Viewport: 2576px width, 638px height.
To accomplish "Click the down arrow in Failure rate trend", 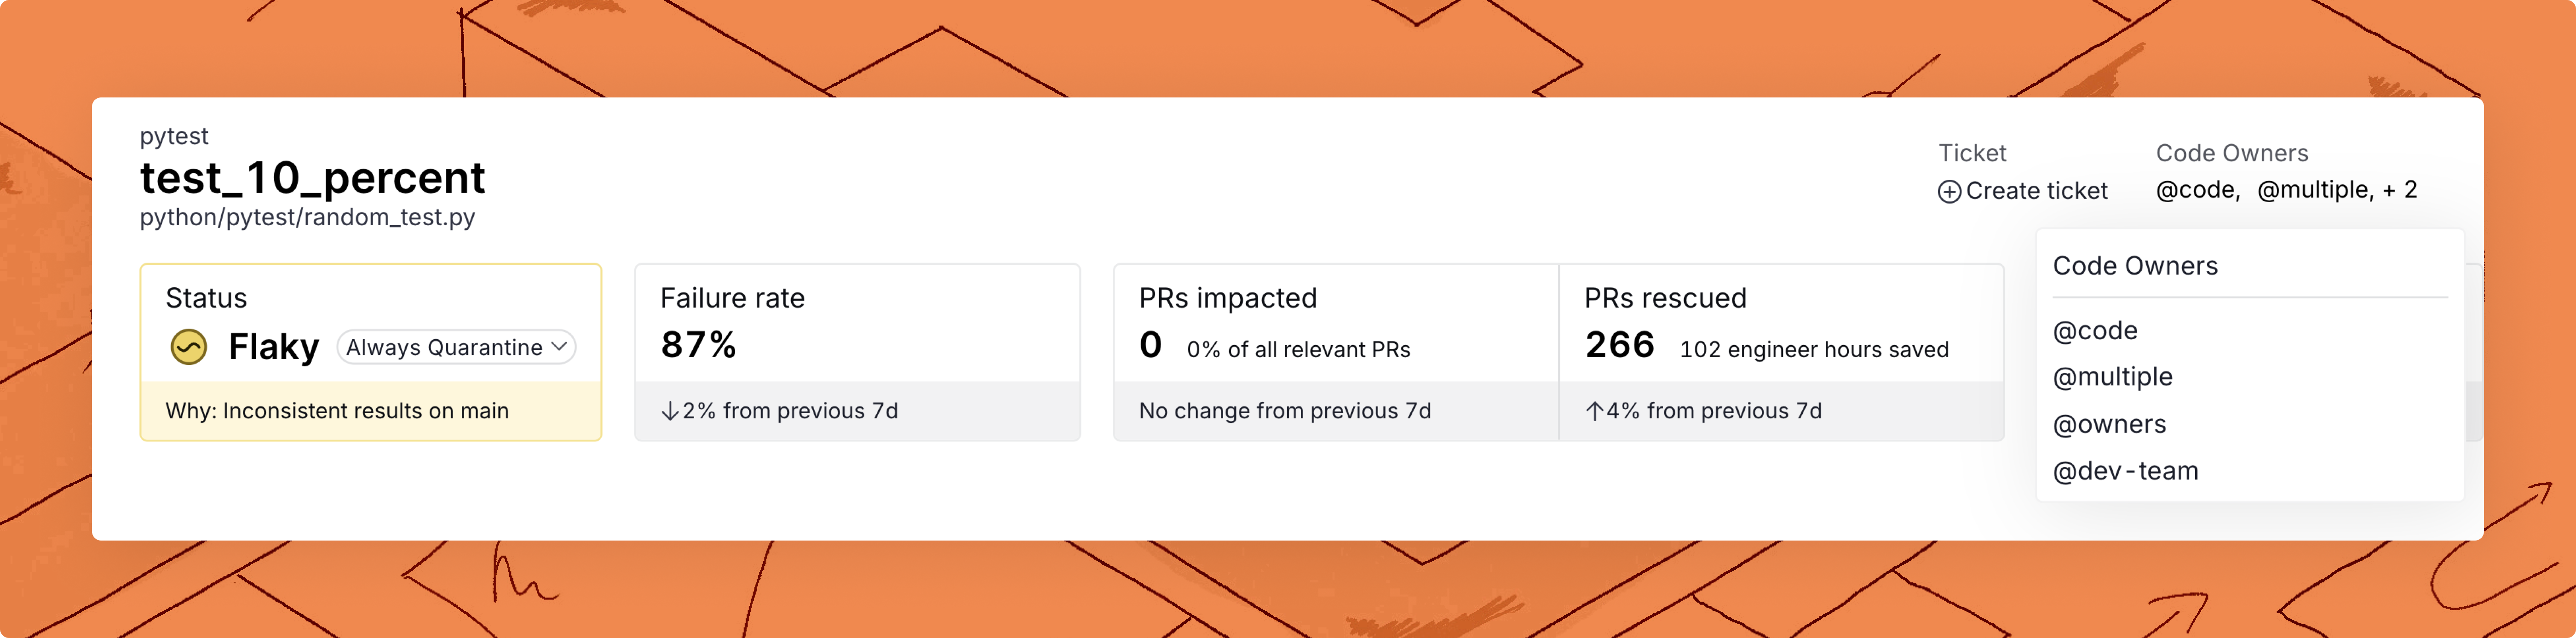I will [x=670, y=411].
